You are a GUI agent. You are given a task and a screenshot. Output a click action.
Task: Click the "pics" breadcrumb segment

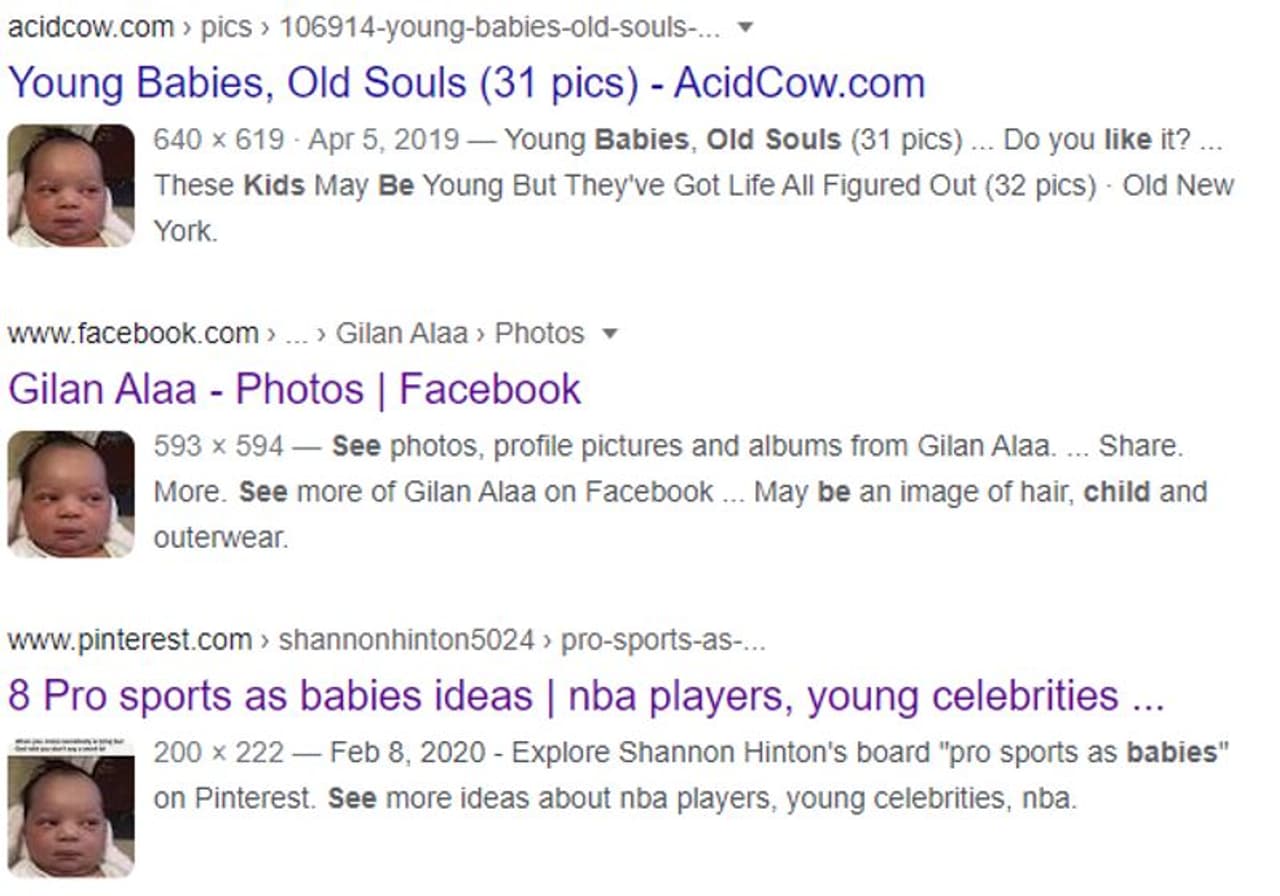coord(226,27)
